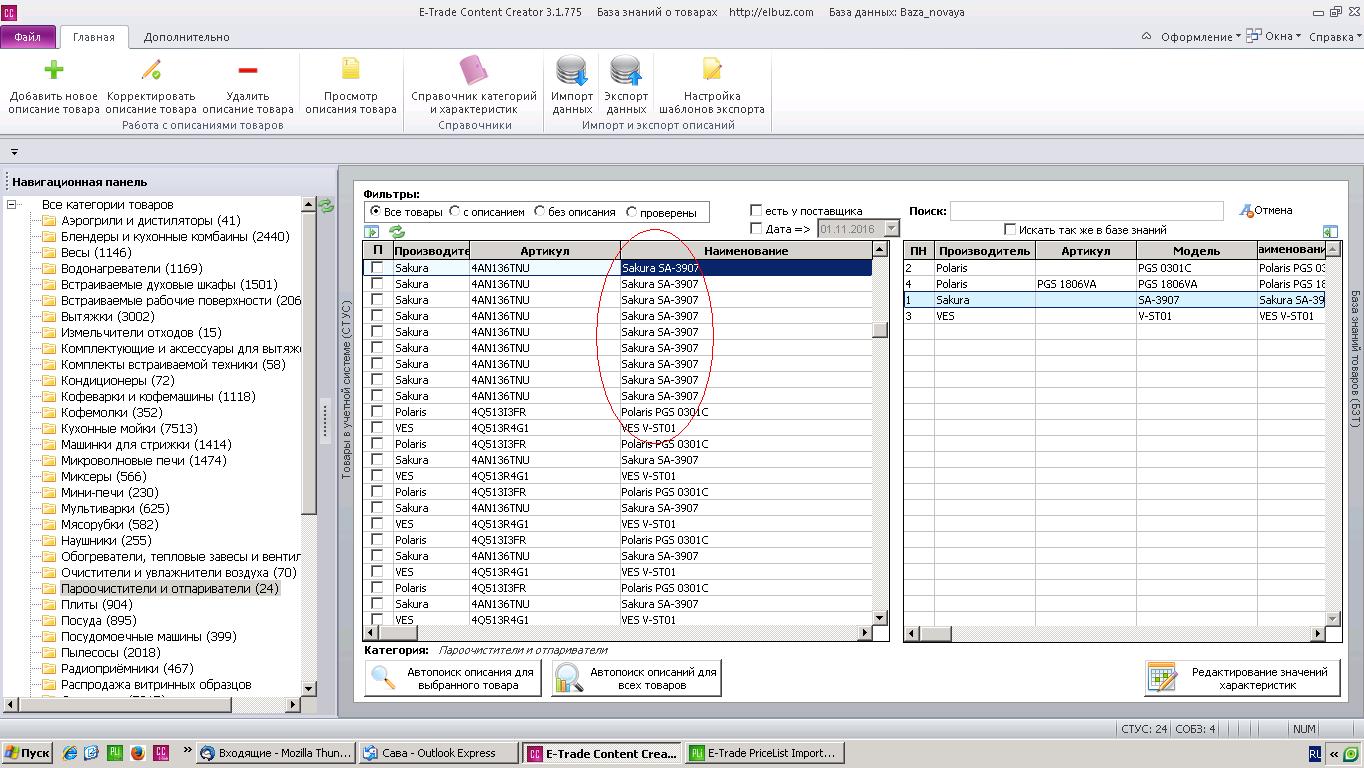Click the 'Экспорт данных' database icon
The height and width of the screenshot is (768, 1364).
[626, 70]
